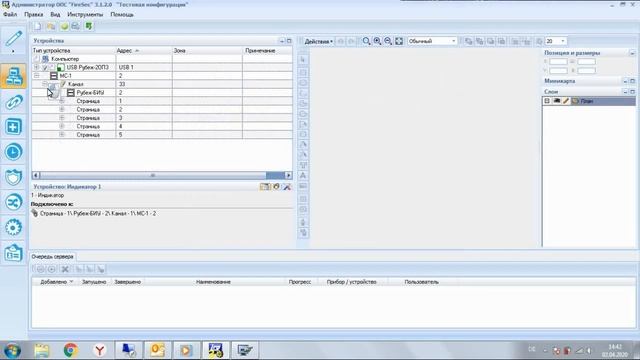The width and height of the screenshot is (640, 360).
Task: Zoom in on the plan view
Action: pyautogui.click(x=378, y=41)
